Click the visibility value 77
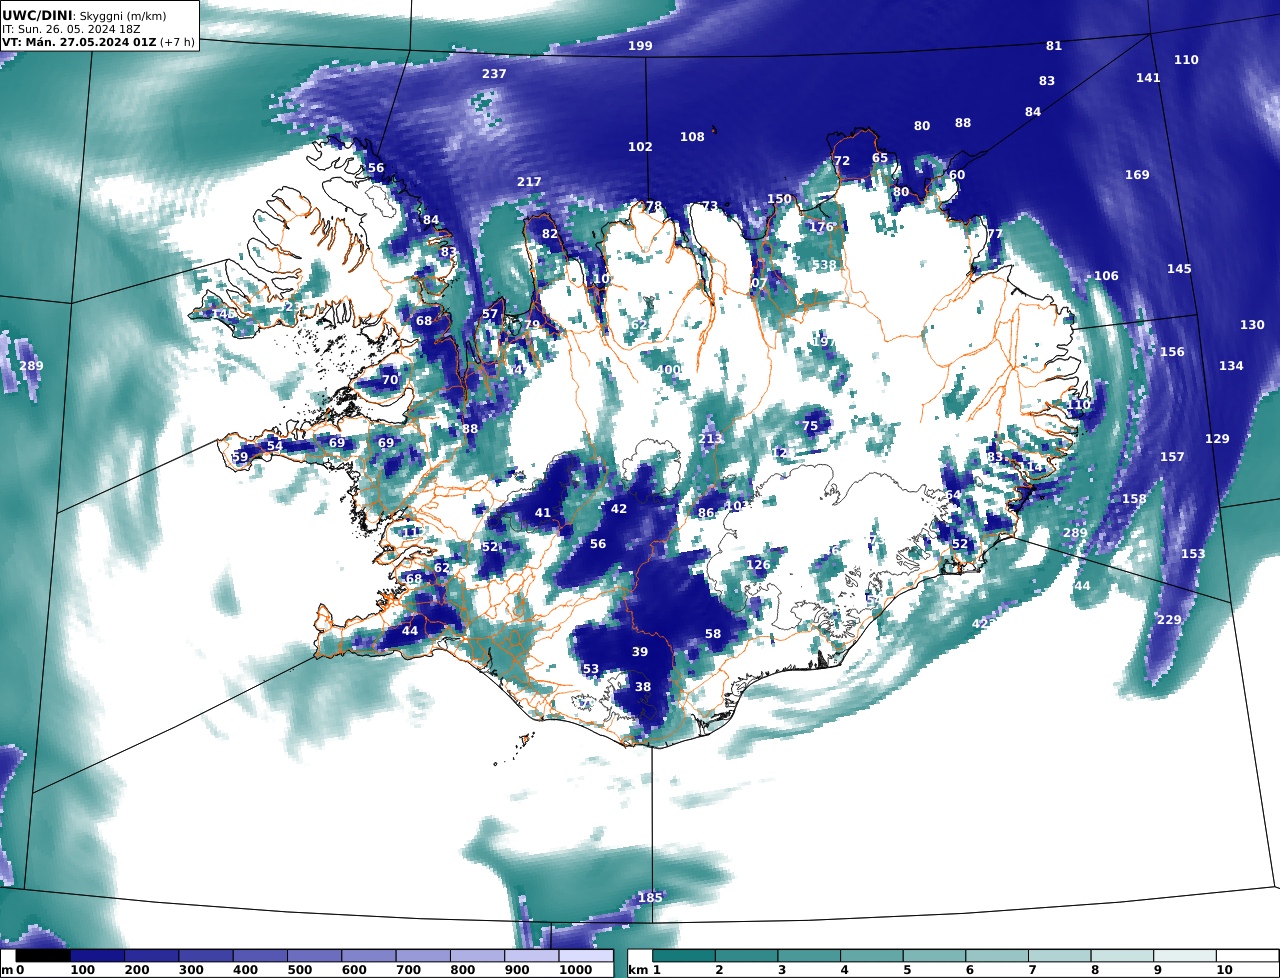The height and width of the screenshot is (978, 1280). point(994,234)
